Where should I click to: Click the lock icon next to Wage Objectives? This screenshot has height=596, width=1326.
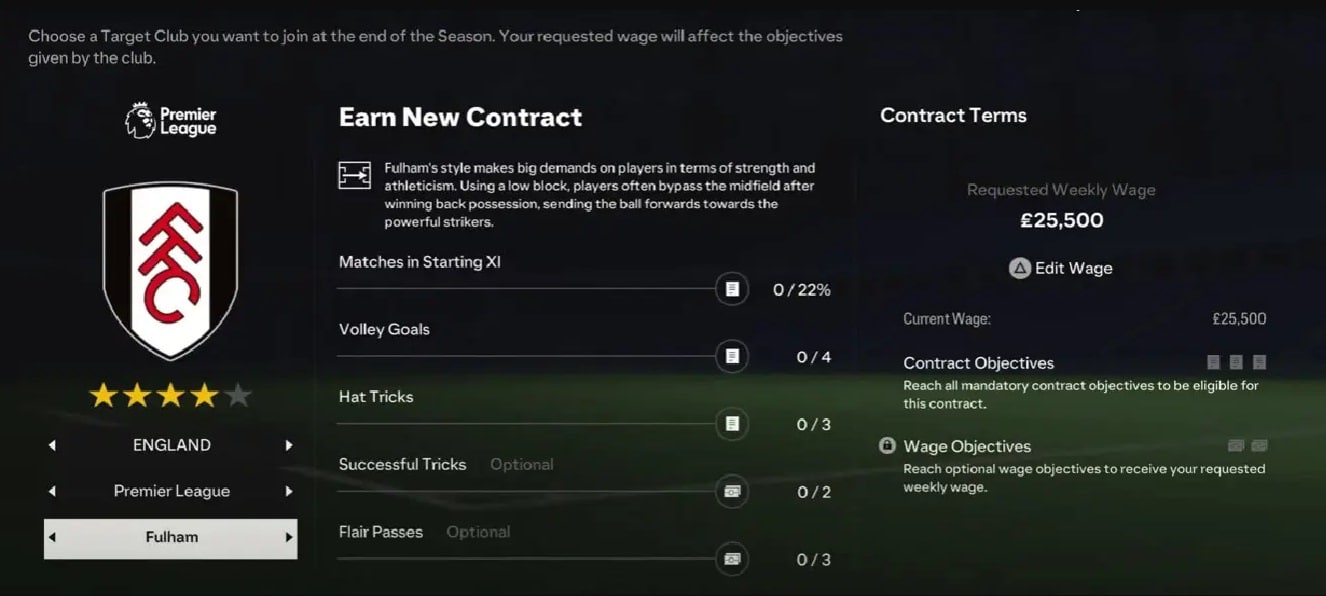click(x=887, y=446)
